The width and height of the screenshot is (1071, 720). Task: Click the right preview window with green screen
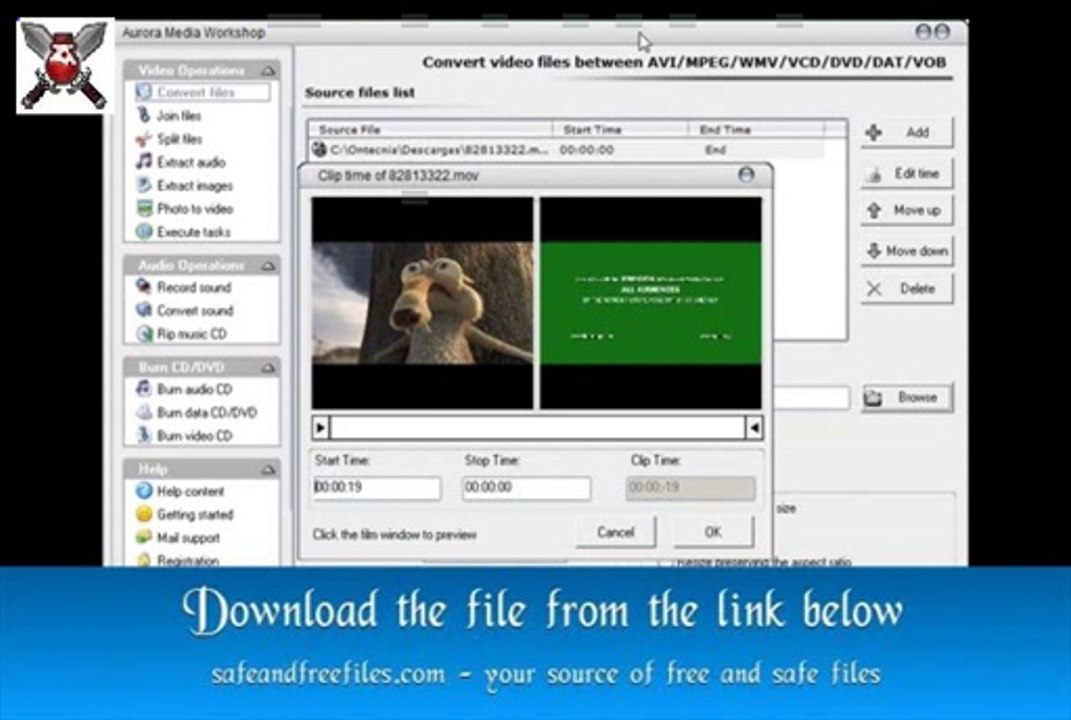[x=650, y=303]
